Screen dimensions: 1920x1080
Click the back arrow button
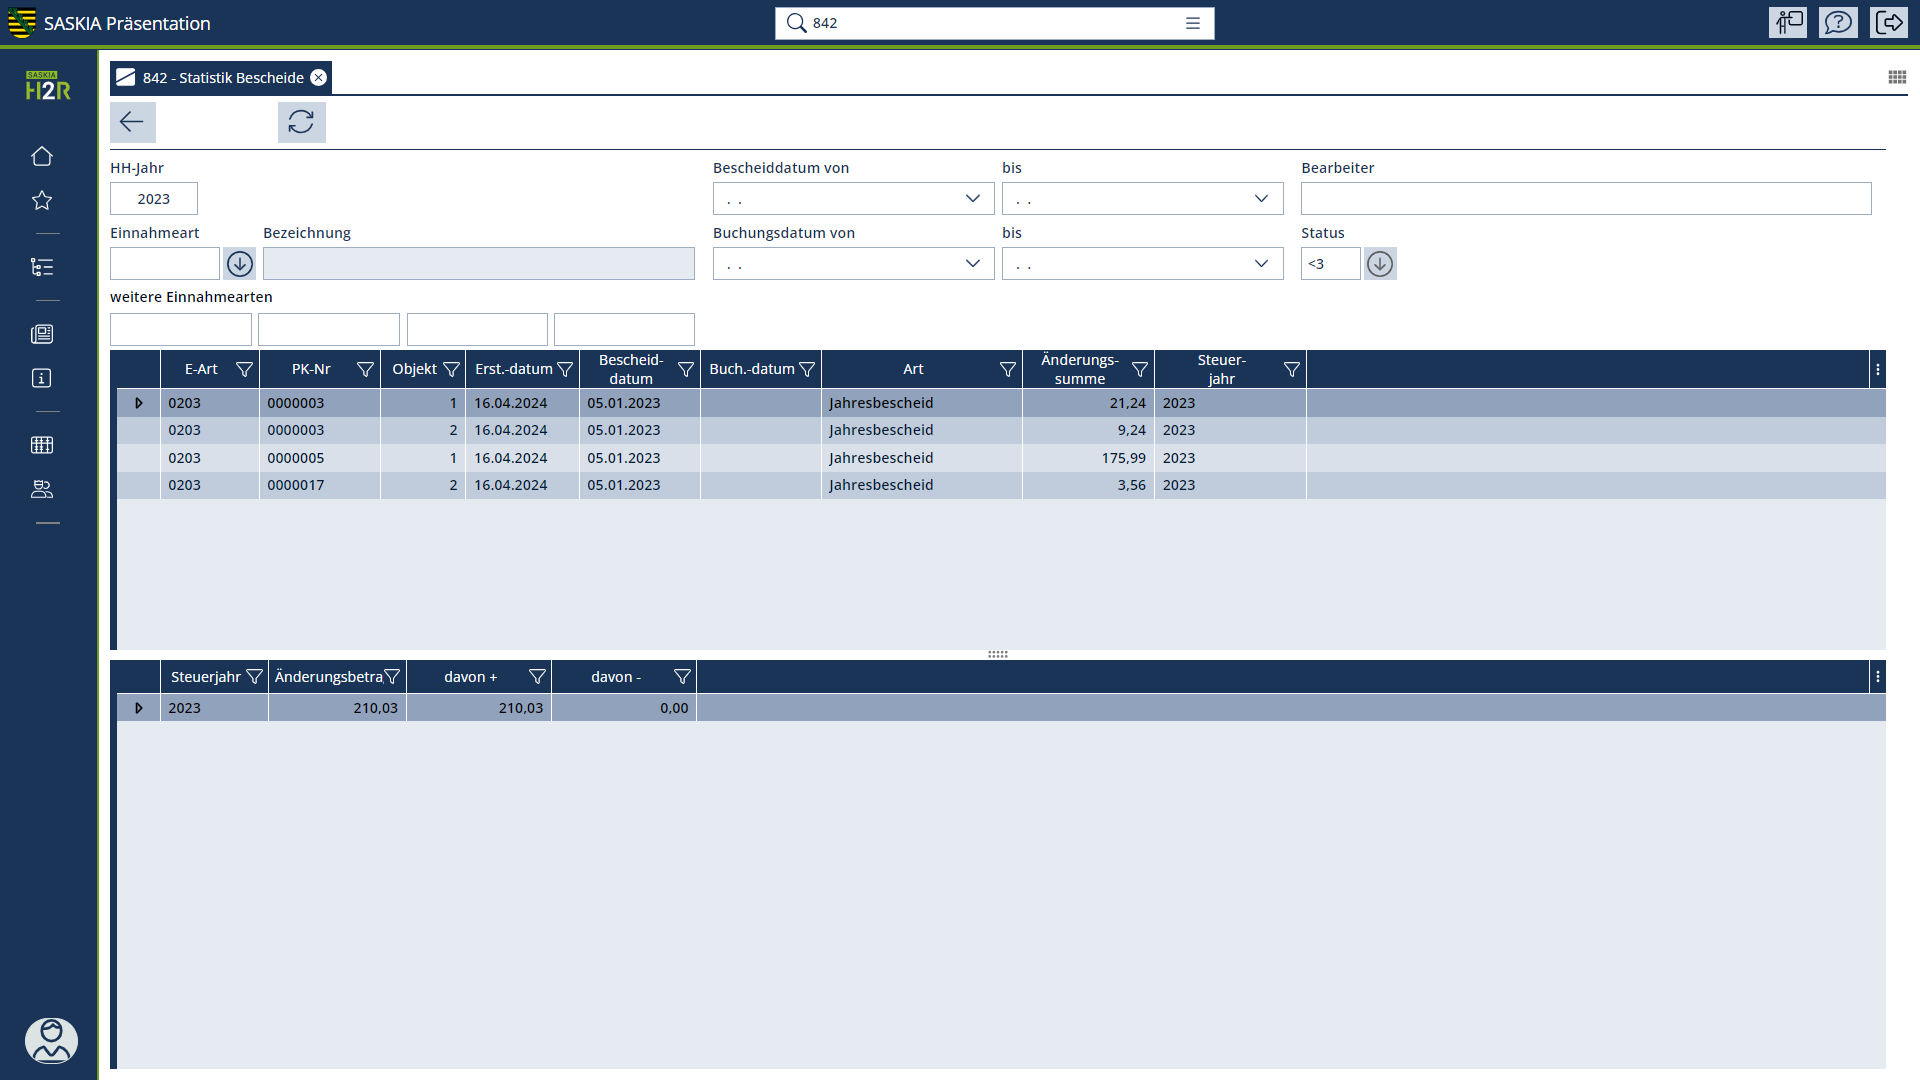[x=132, y=122]
